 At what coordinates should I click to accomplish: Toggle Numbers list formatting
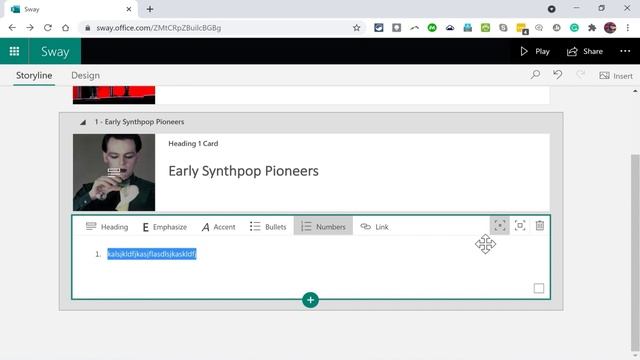(323, 227)
